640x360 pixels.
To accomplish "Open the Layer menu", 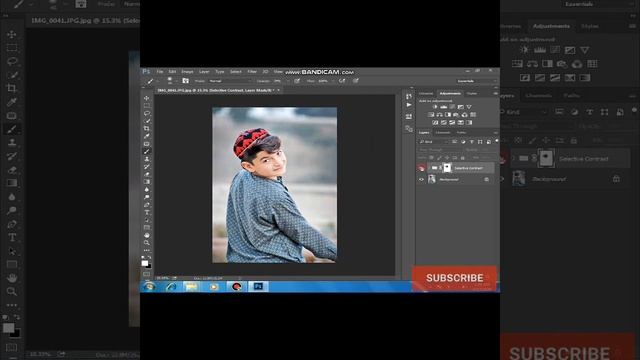I will [x=204, y=71].
